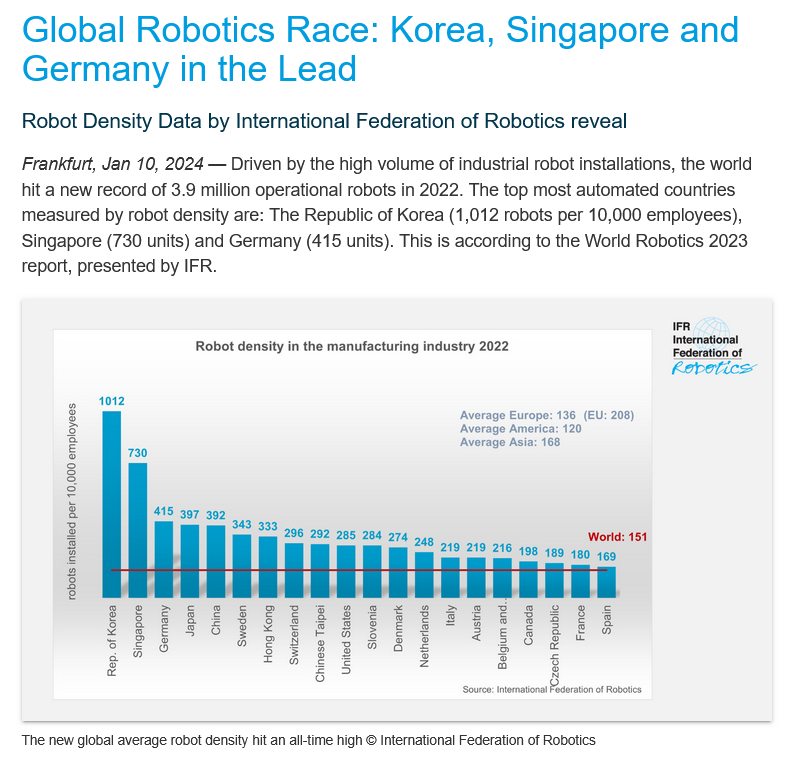Click the dateline "Frankfurt, Jan 10, 2024"

click(112, 164)
